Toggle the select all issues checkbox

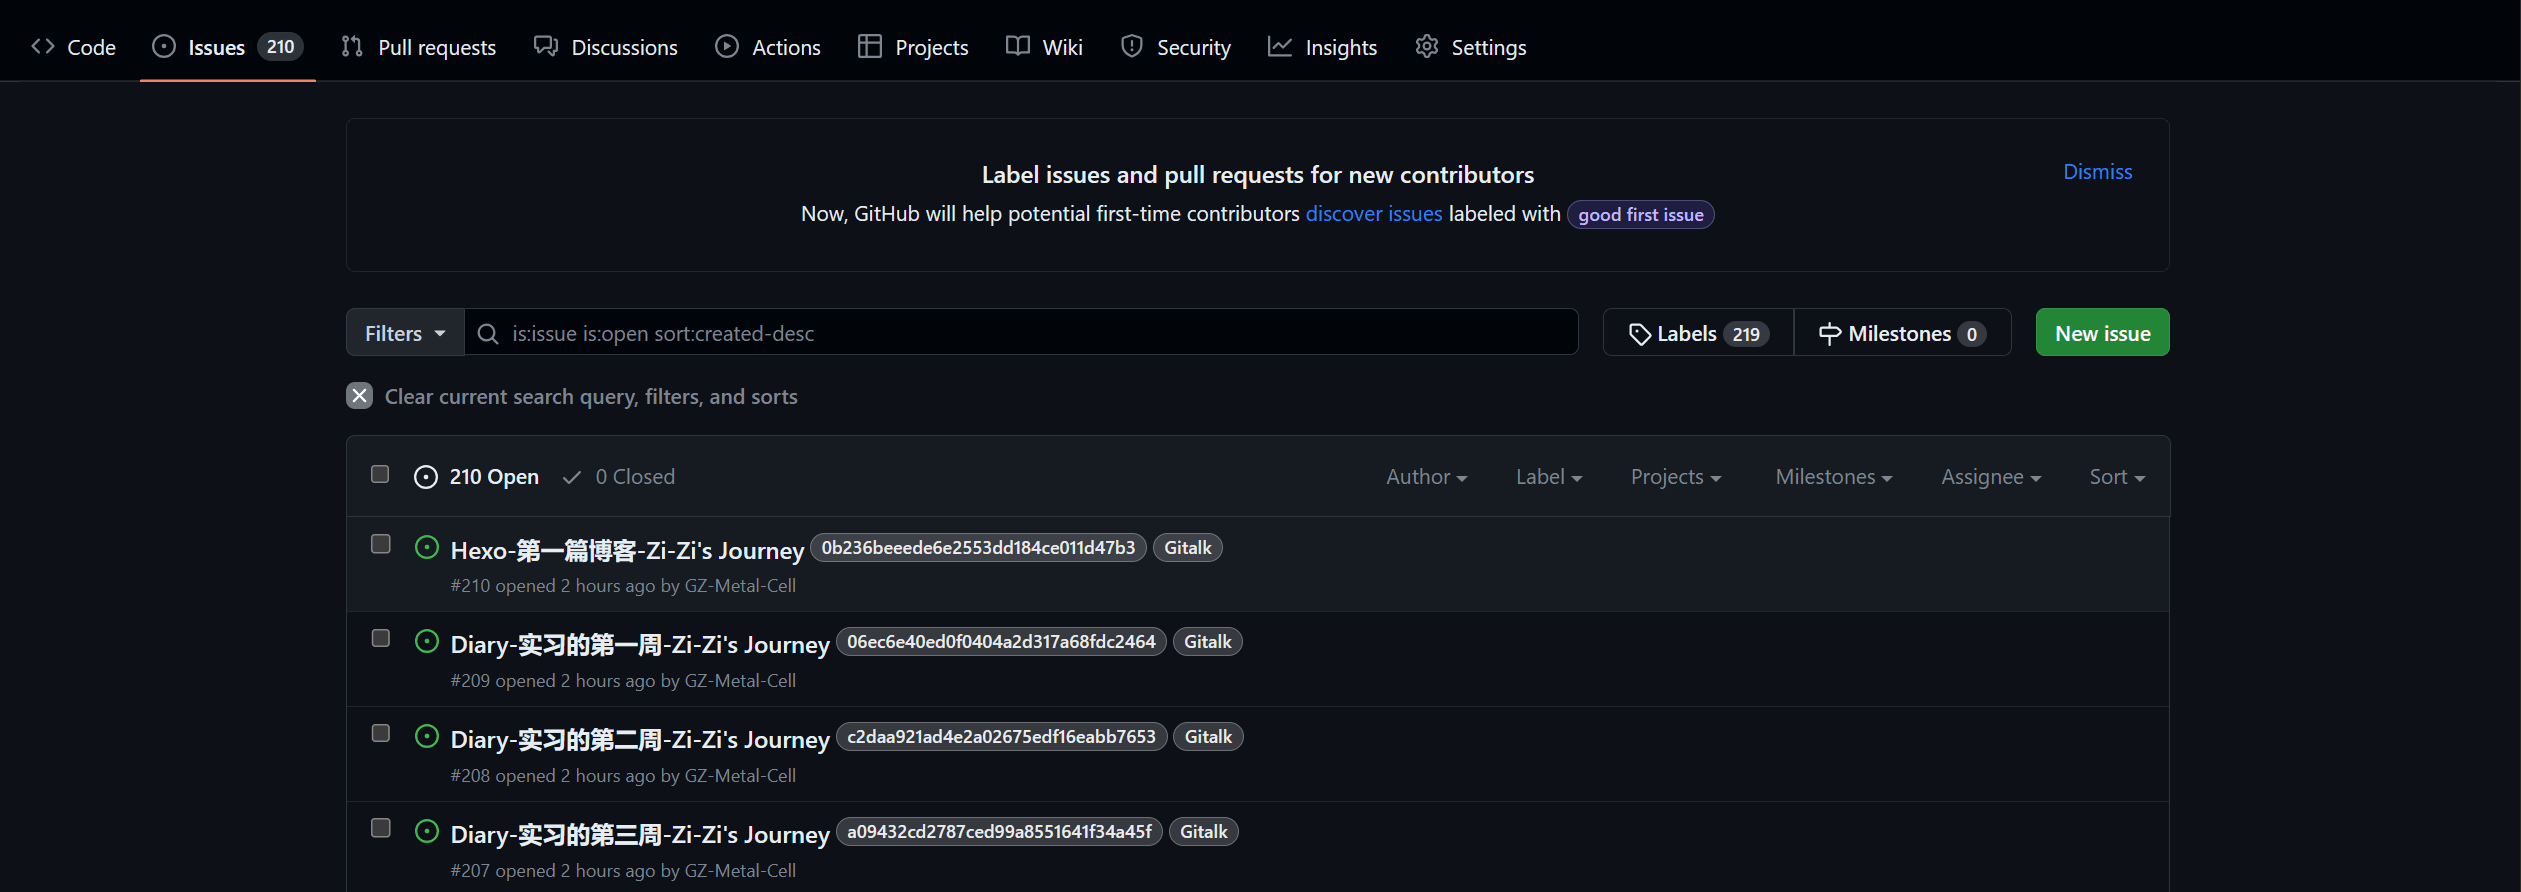380,474
